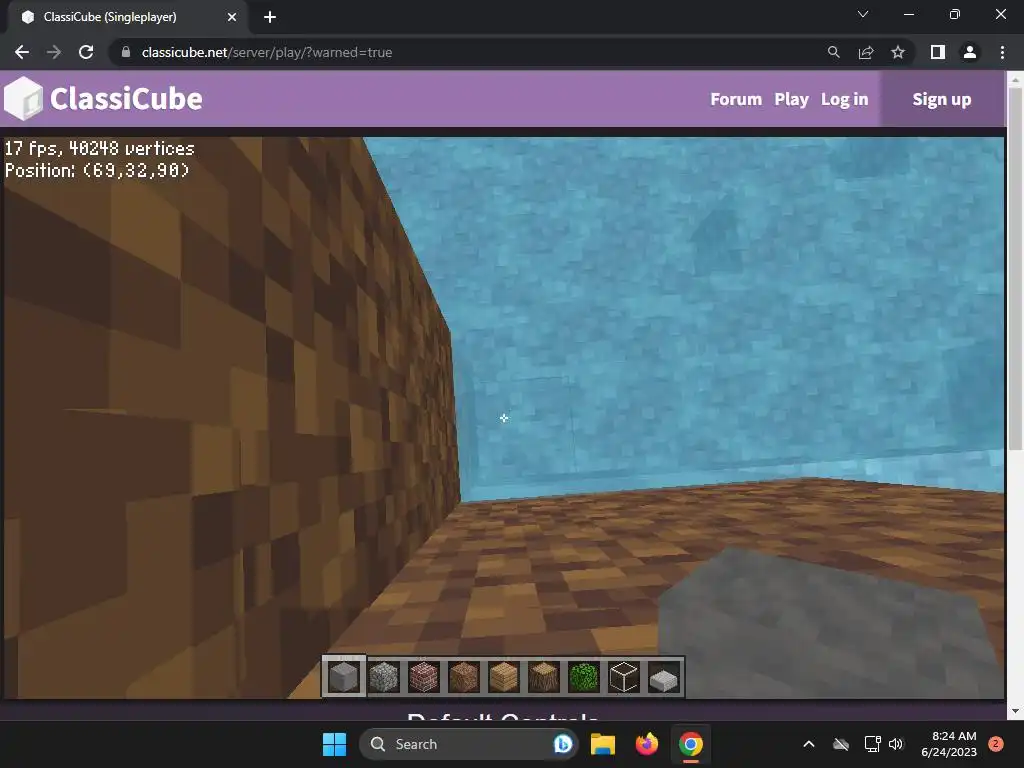Share this page via share icon
Viewport: 1024px width, 768px height.
click(866, 52)
